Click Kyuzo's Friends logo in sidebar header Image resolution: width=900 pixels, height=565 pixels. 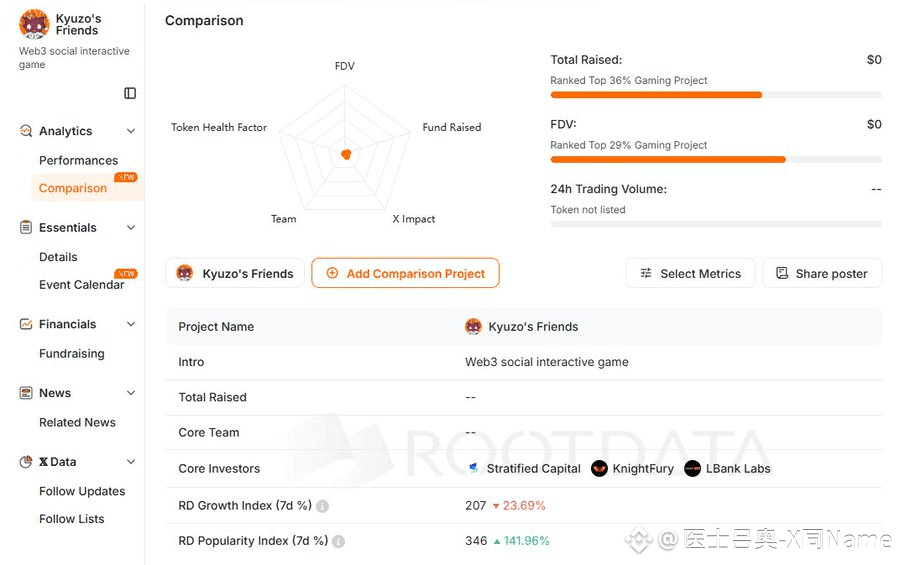[x=34, y=24]
